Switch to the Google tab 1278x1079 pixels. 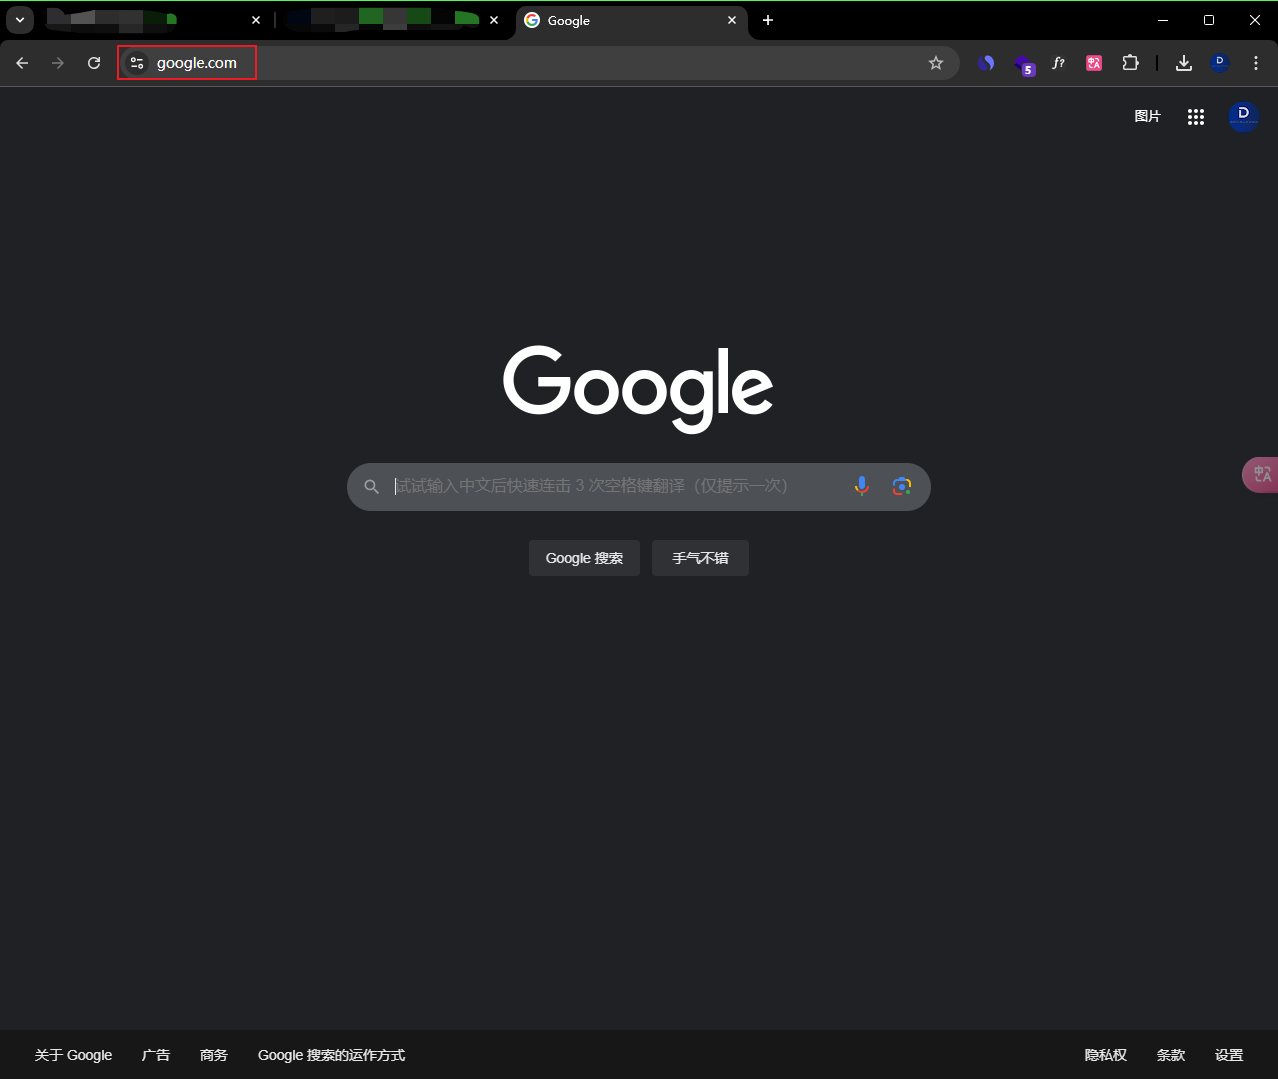[632, 20]
